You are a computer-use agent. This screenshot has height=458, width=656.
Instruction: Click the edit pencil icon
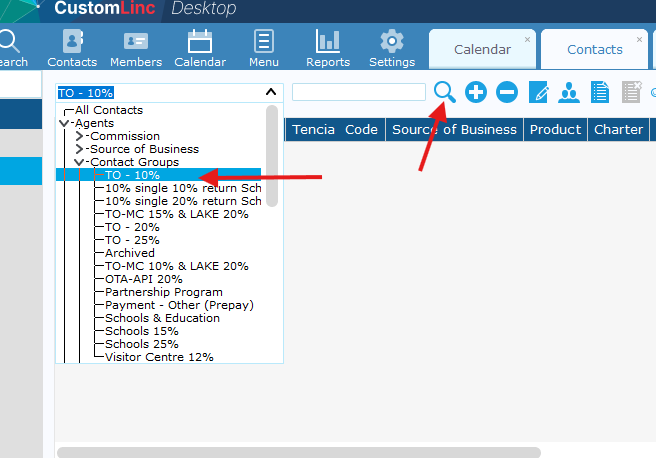click(539, 93)
